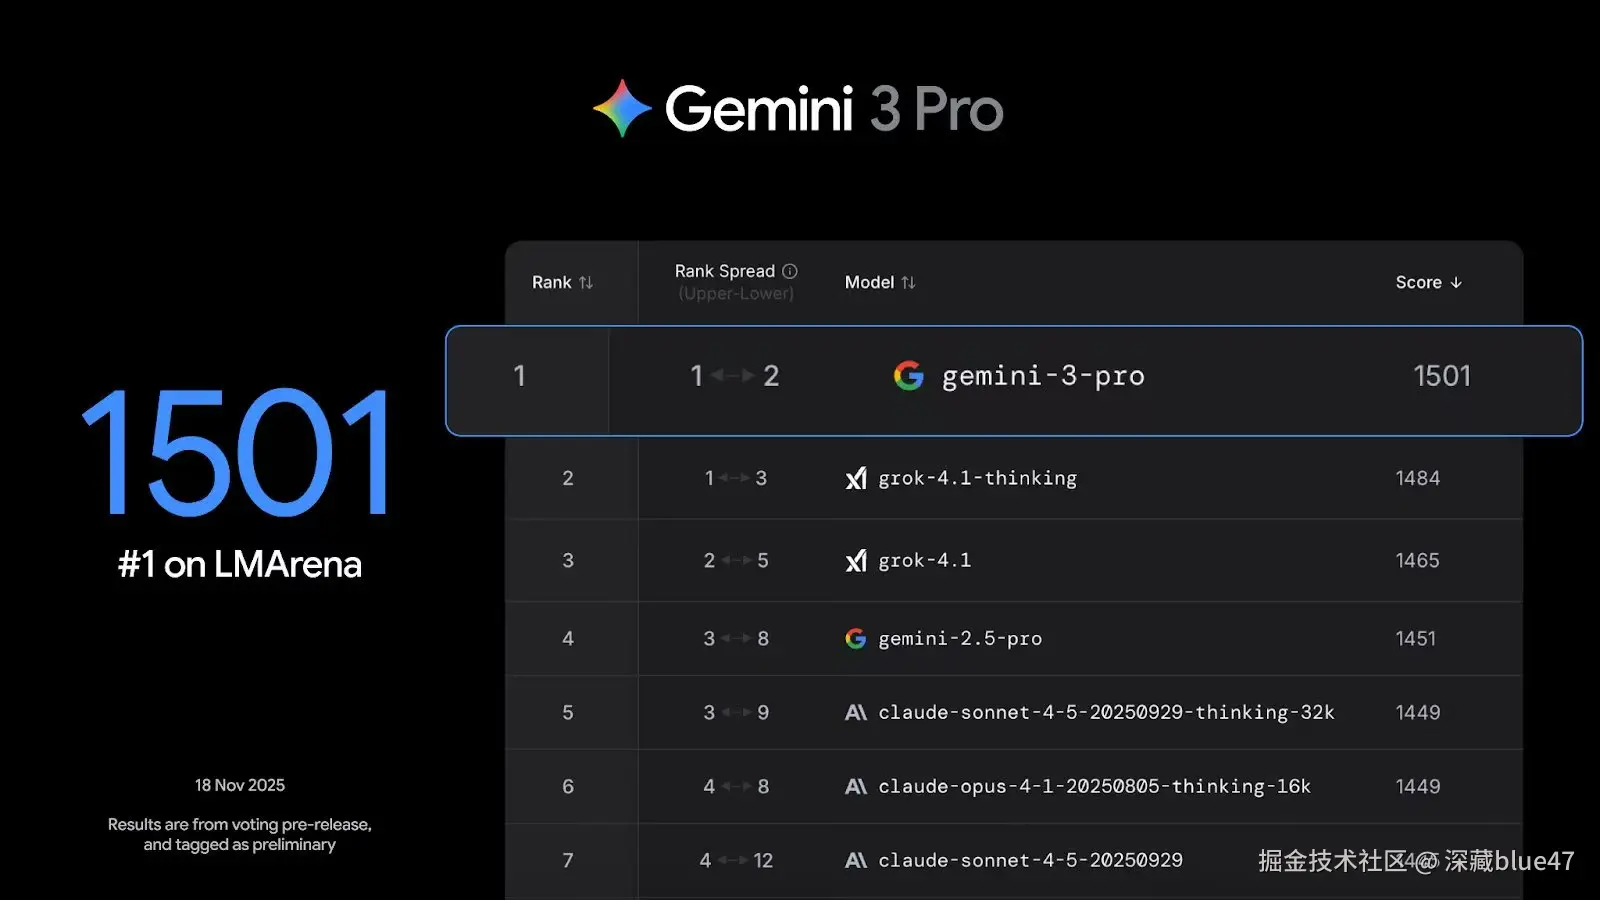The width and height of the screenshot is (1600, 900).
Task: Click rank spread 2 to 5 value
Action: point(736,560)
